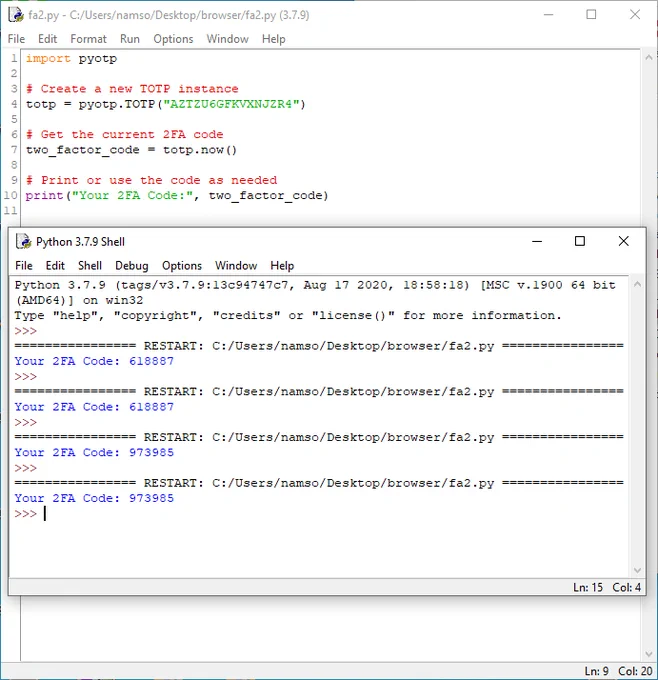Close the Python 3.7.9 Shell window

coord(623,241)
